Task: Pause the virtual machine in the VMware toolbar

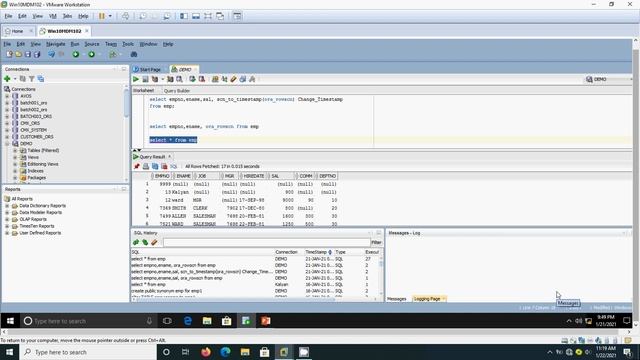Action: coord(102,16)
